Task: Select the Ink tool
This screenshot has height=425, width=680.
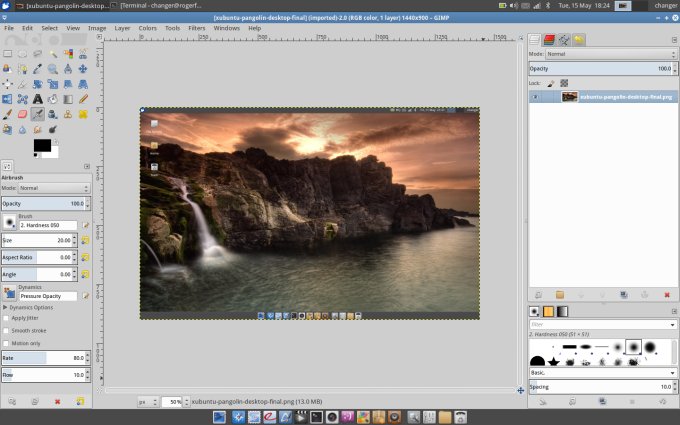Action: [53, 114]
